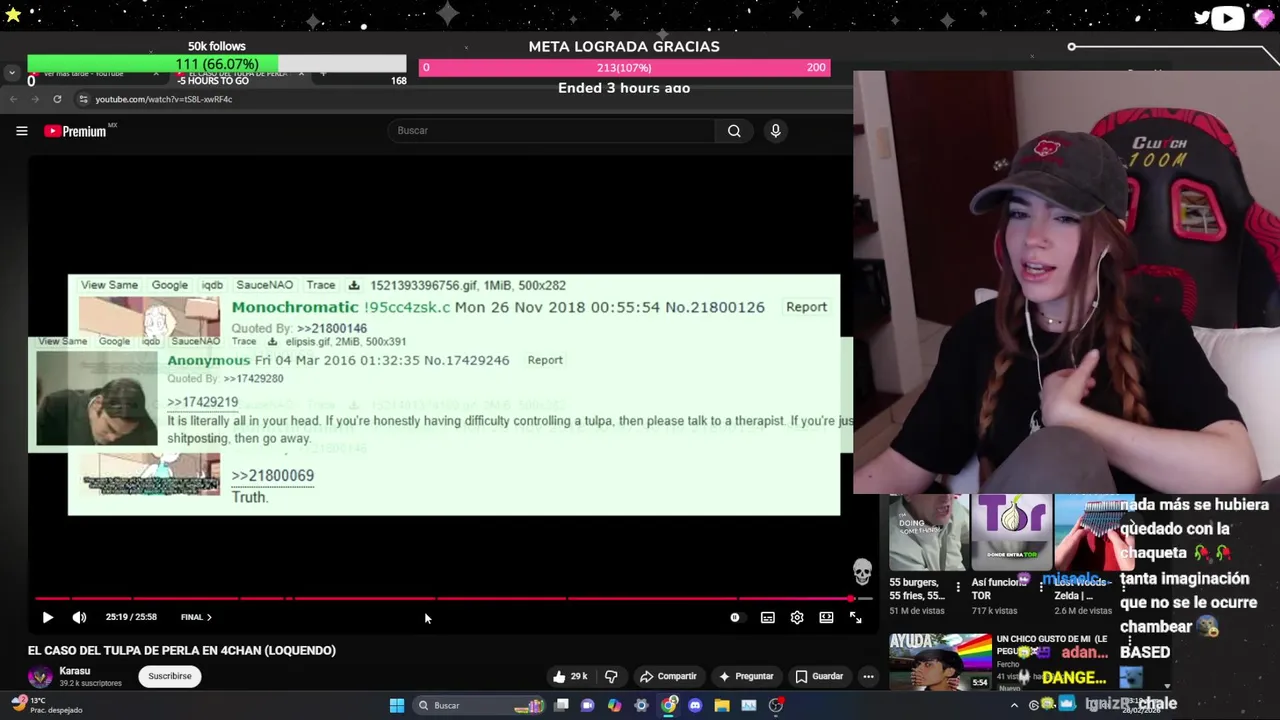This screenshot has width=1280, height=720.
Task: Click the video title EL CASO DEL TULPA
Action: click(182, 650)
